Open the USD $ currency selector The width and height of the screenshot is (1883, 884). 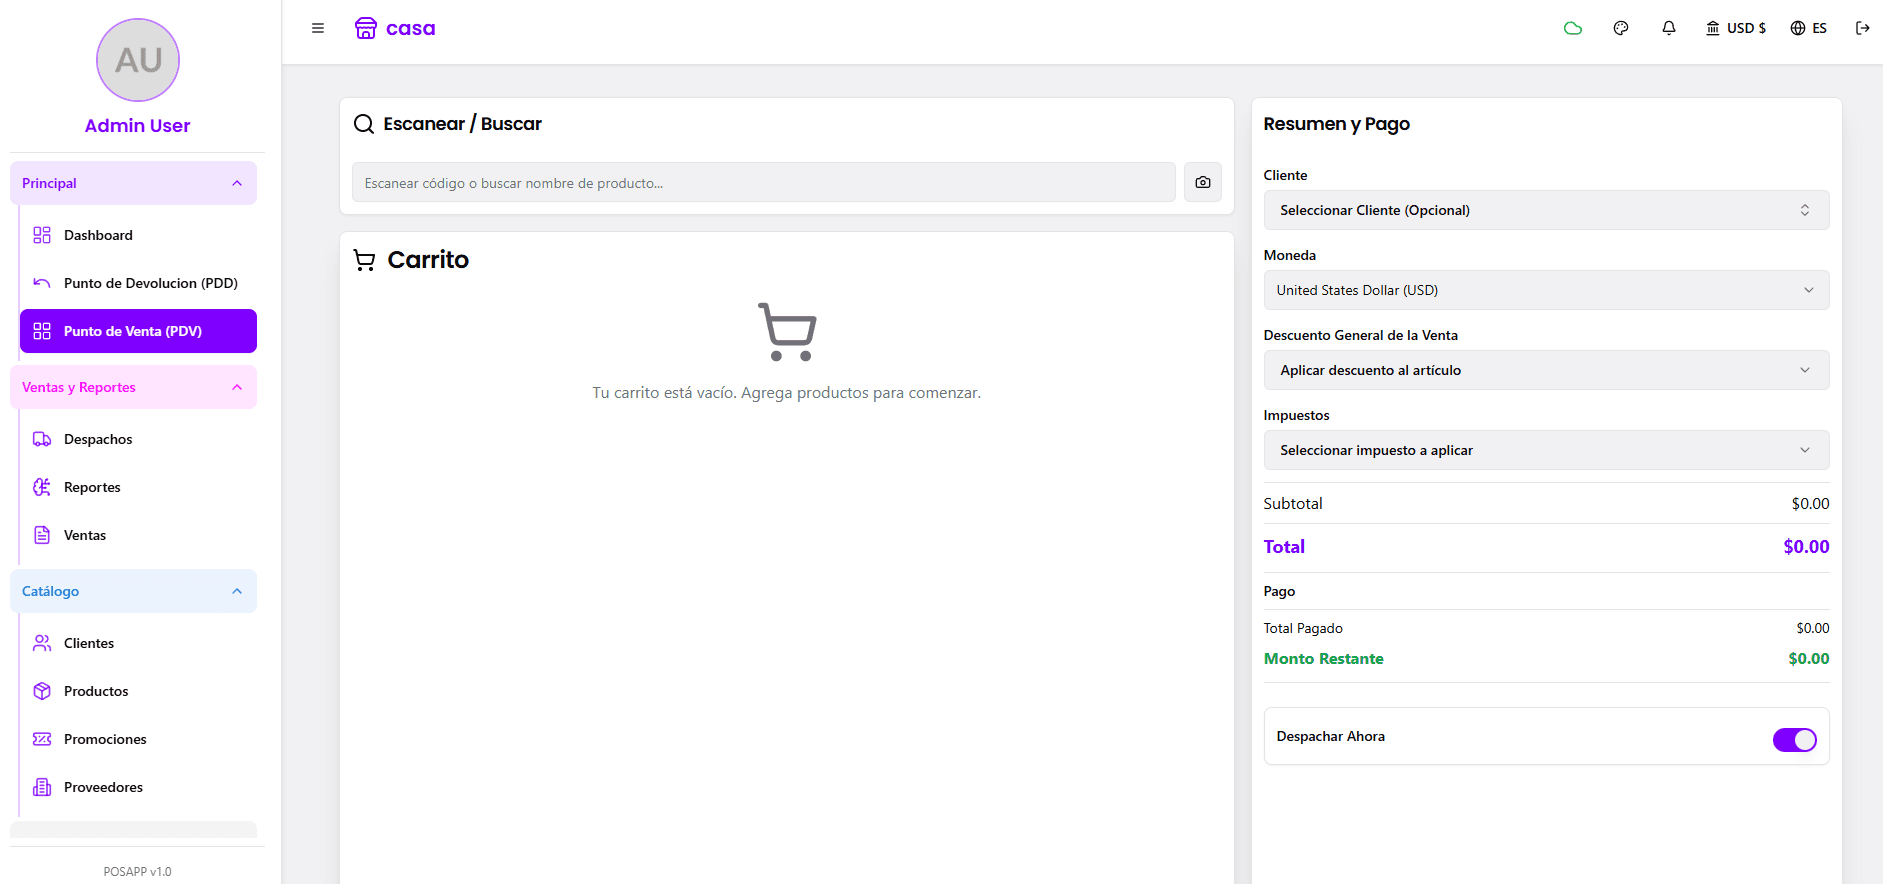[1736, 28]
